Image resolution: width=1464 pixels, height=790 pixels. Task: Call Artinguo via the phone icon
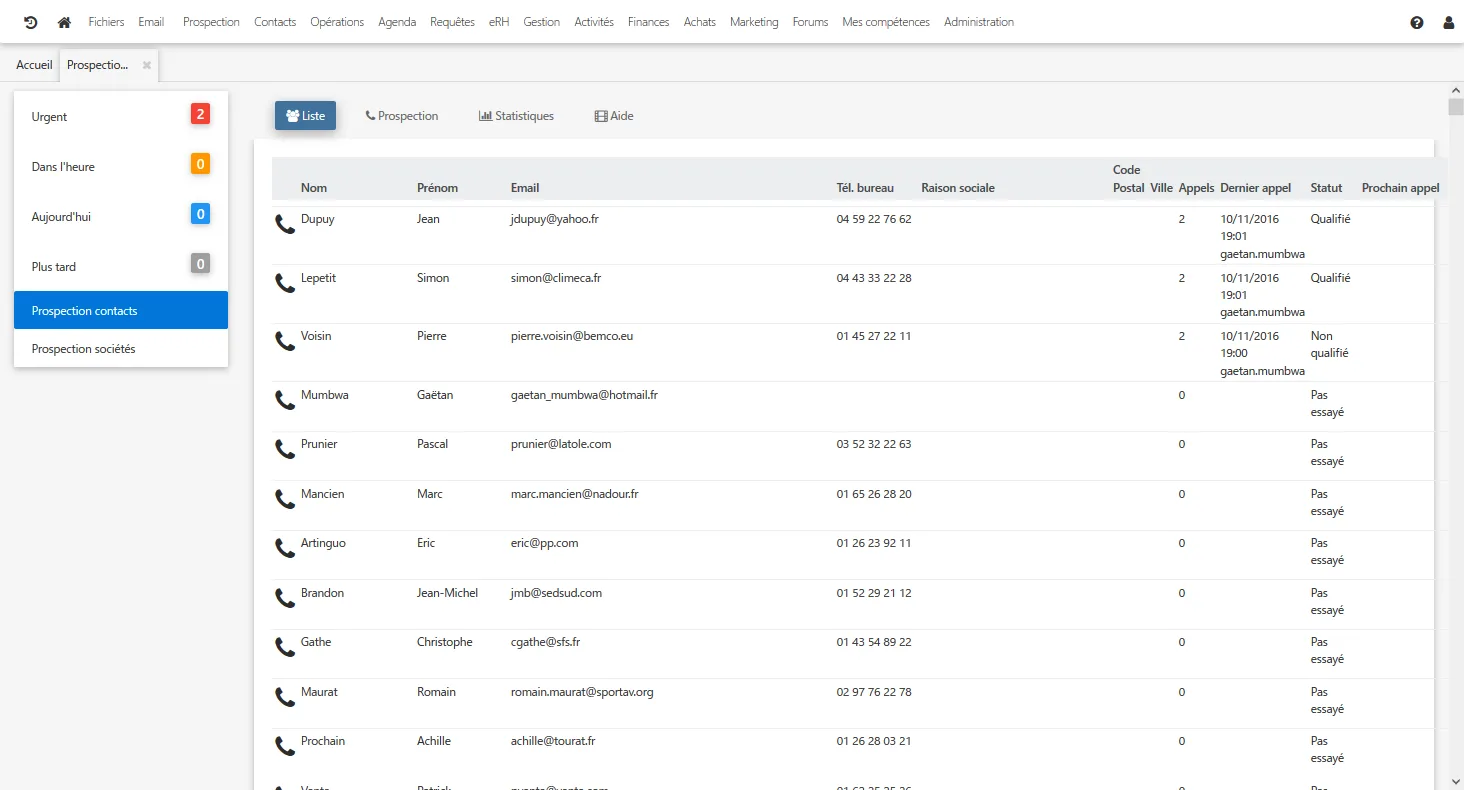[285, 549]
